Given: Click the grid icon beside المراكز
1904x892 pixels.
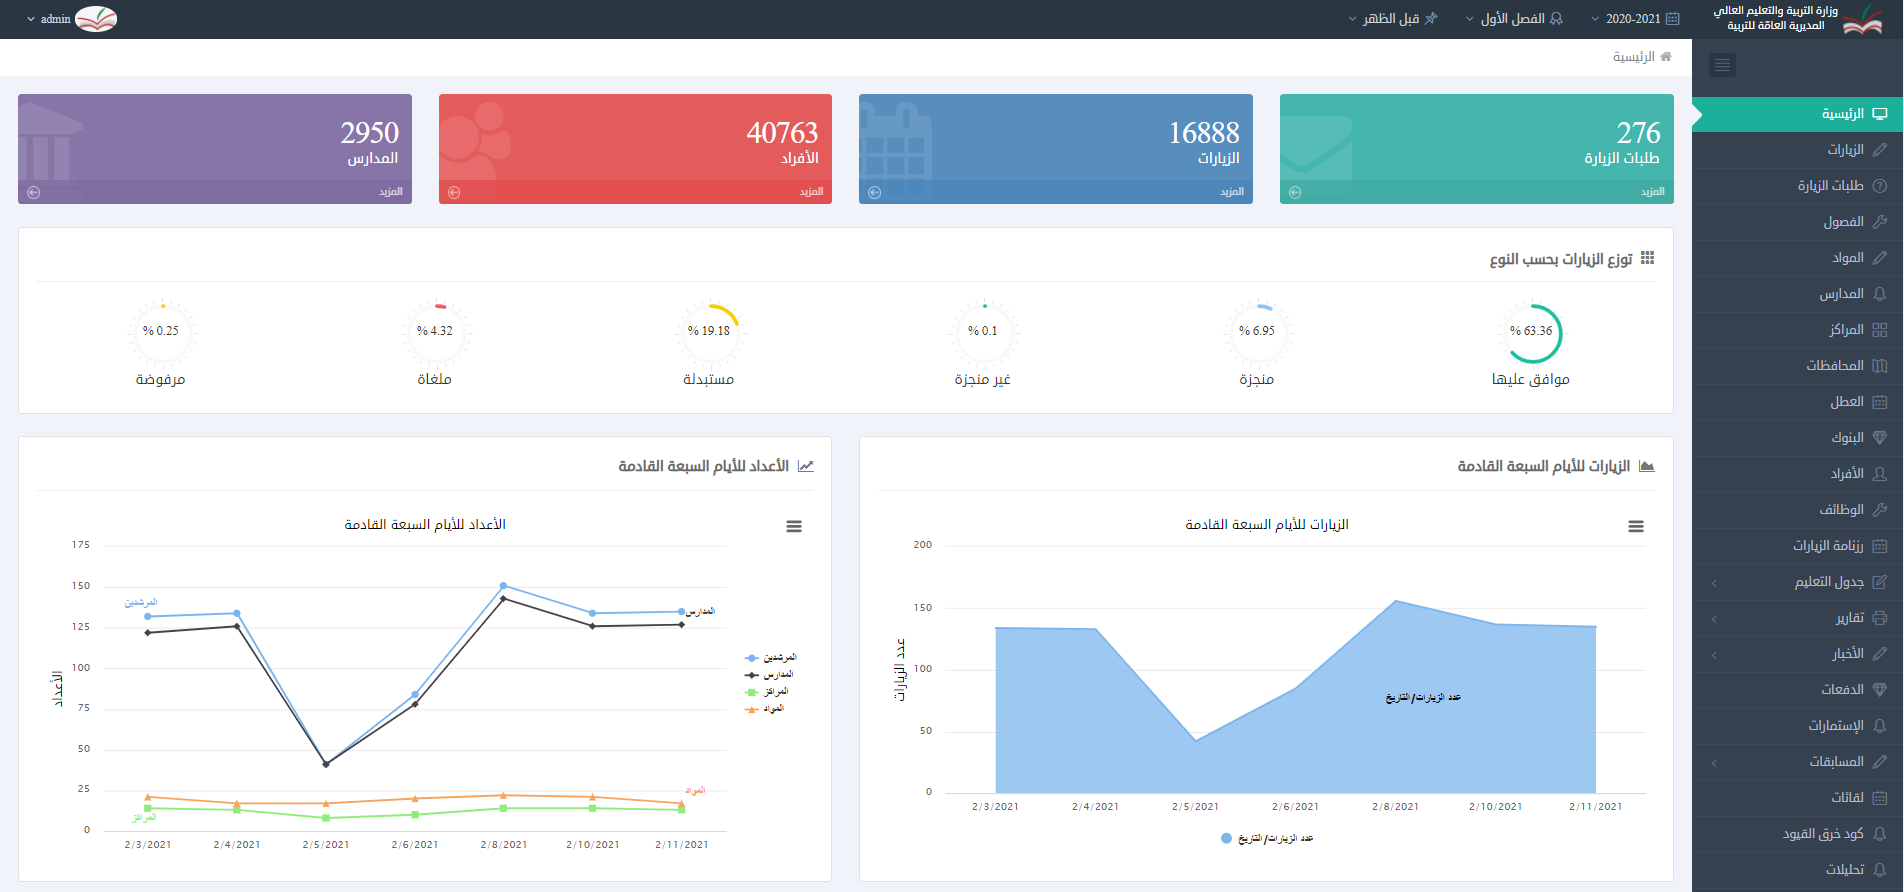Looking at the screenshot, I should (x=1880, y=330).
